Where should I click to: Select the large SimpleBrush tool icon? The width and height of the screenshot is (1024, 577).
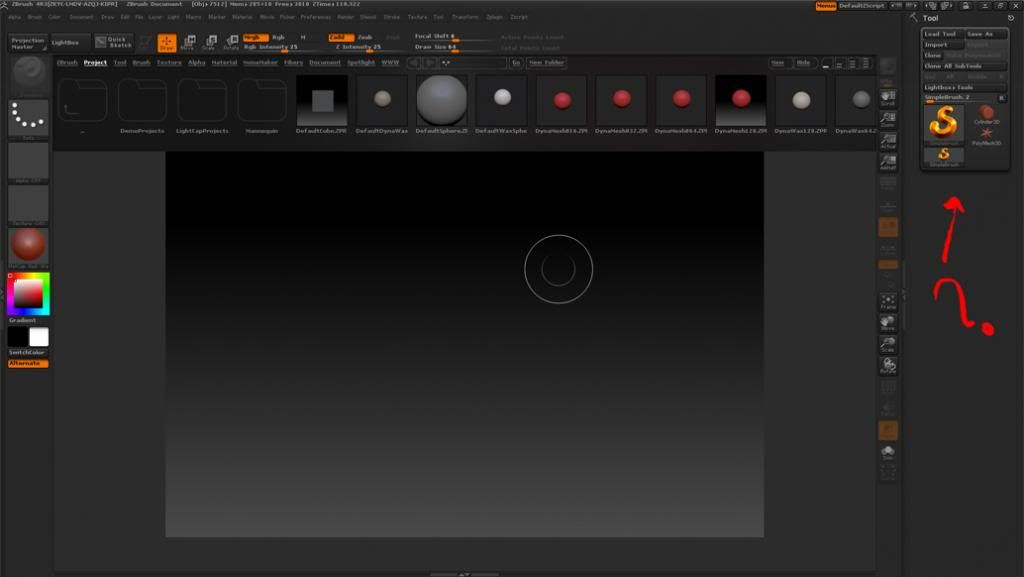tap(943, 123)
